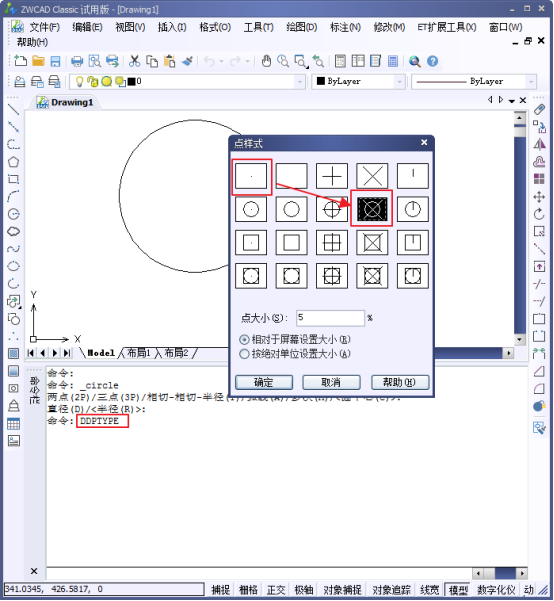The height and width of the screenshot is (601, 554).
Task: Open the ByLayer linetype dropdown
Action: click(x=531, y=82)
